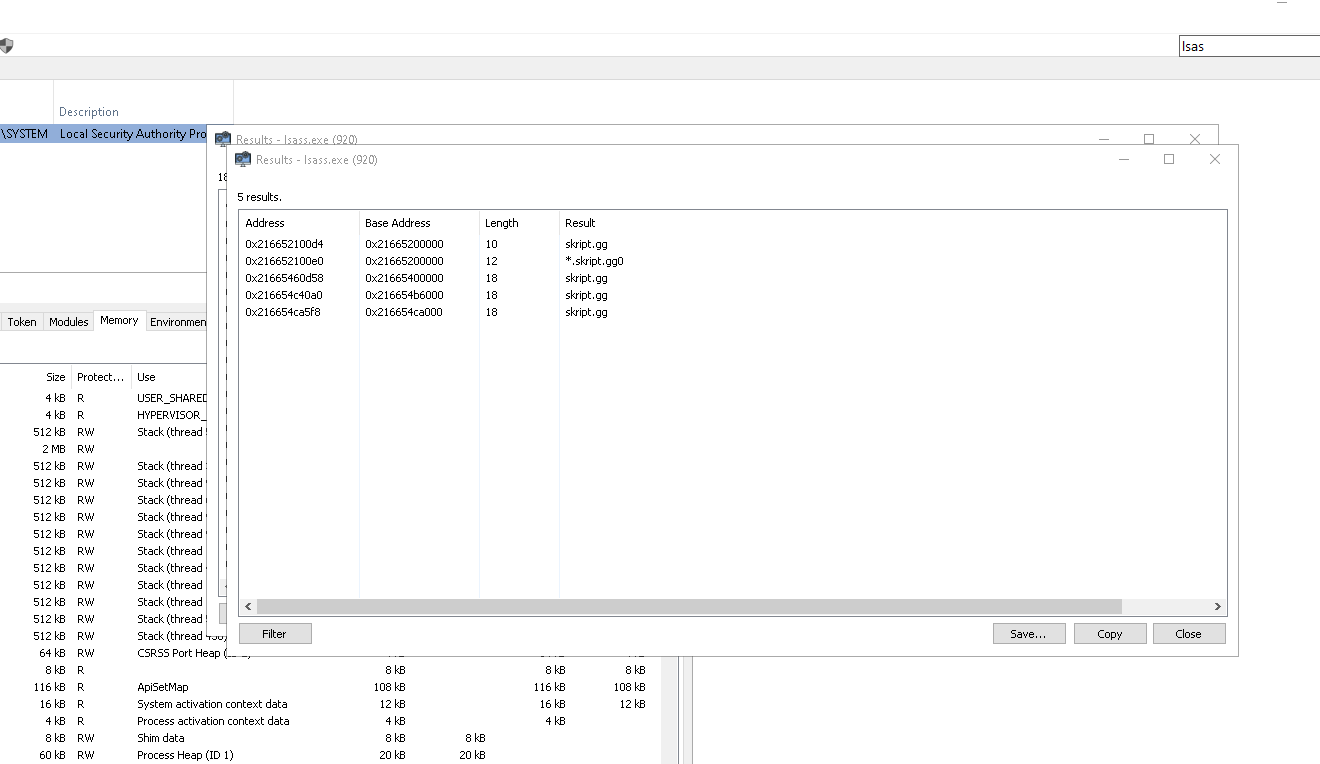The width and height of the screenshot is (1320, 764).
Task: Click the search box containing lsas
Action: [x=1249, y=46]
